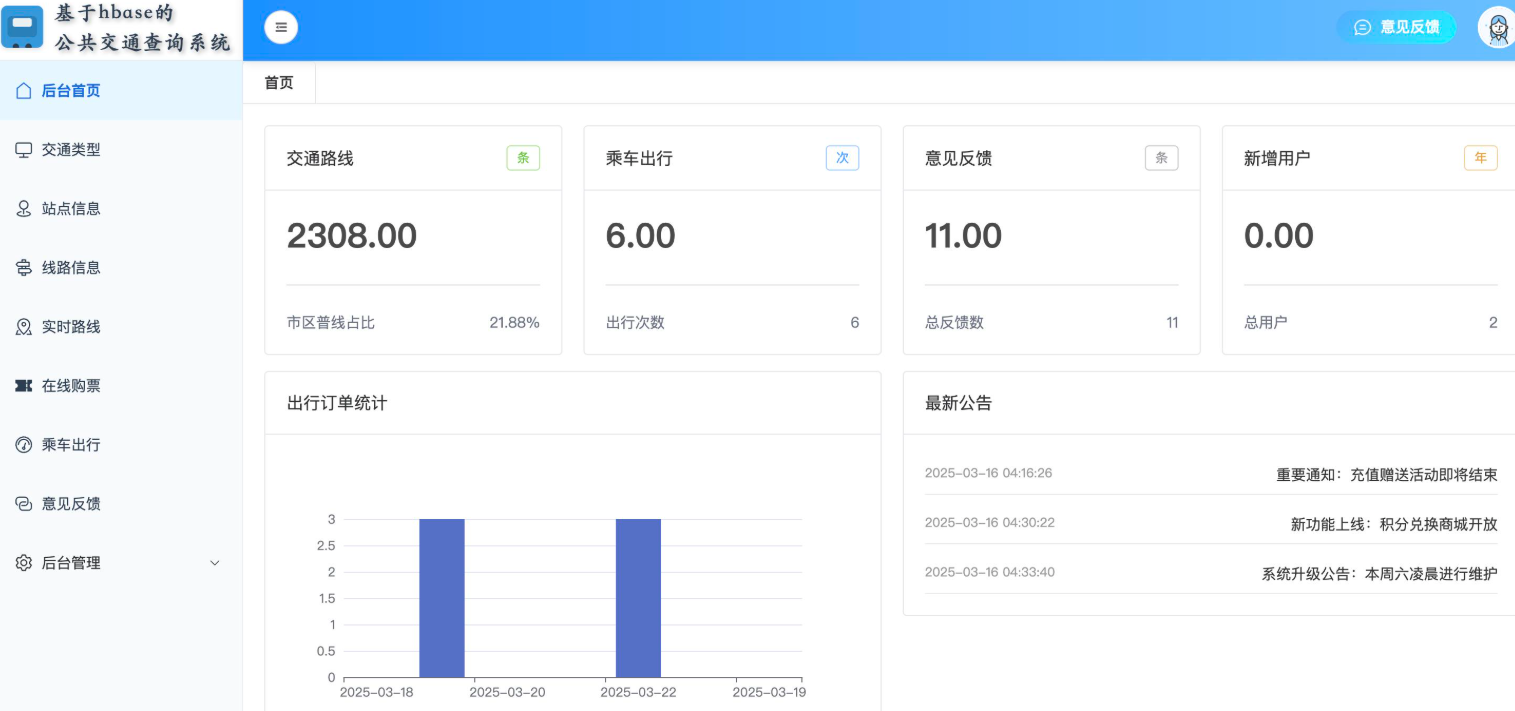
Task: Click the 2025-03-20 axis label
Action: pyautogui.click(x=507, y=692)
